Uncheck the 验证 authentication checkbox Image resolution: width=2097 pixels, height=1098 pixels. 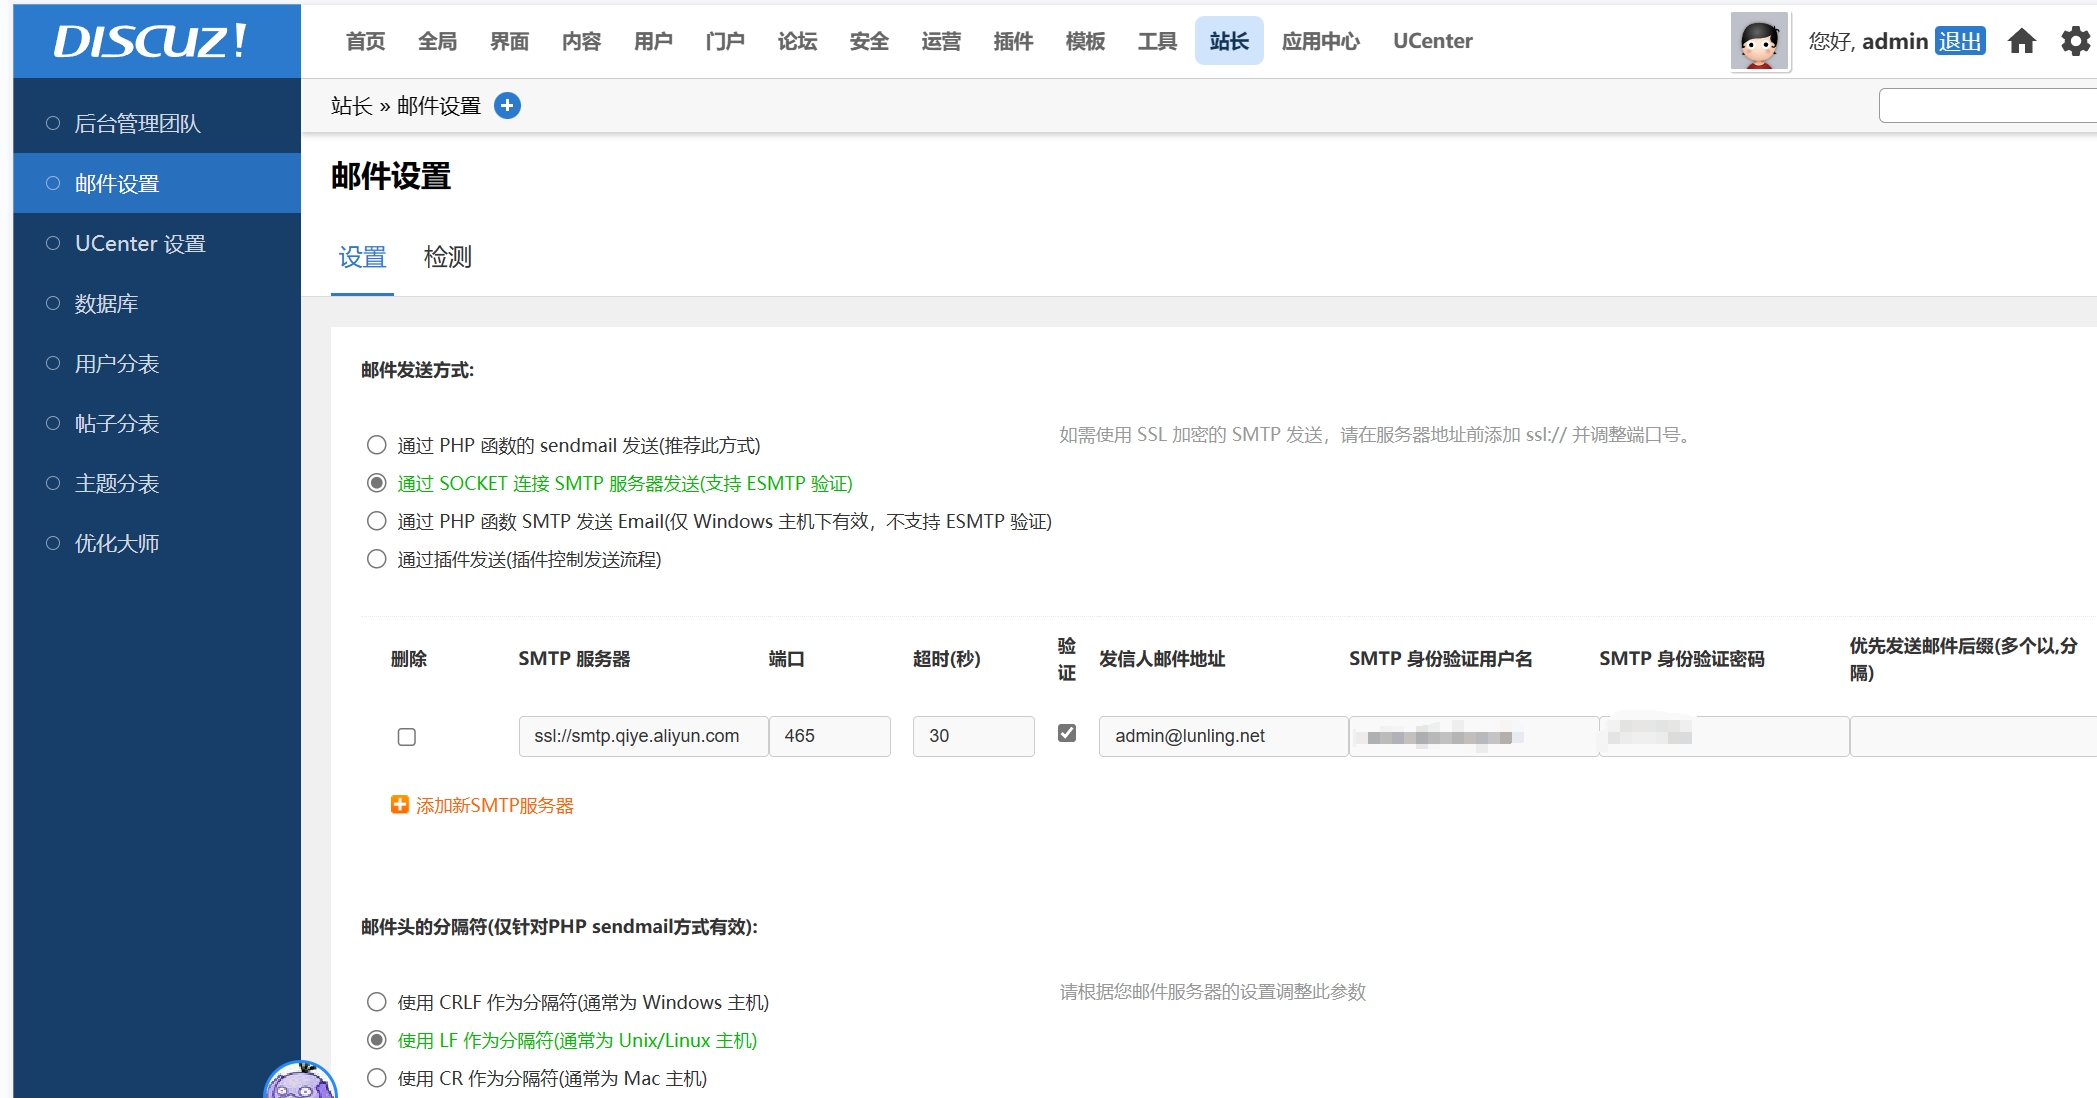click(1067, 733)
